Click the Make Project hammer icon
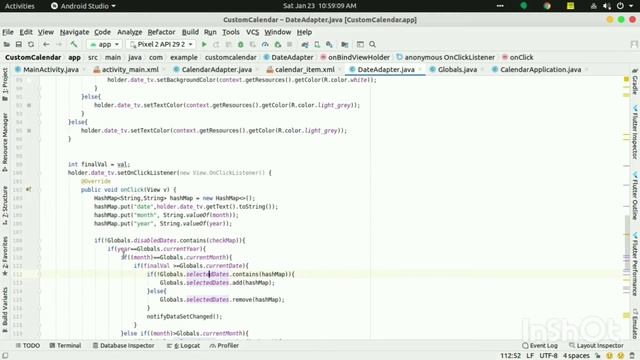This screenshot has width=640, height=360. coord(74,44)
